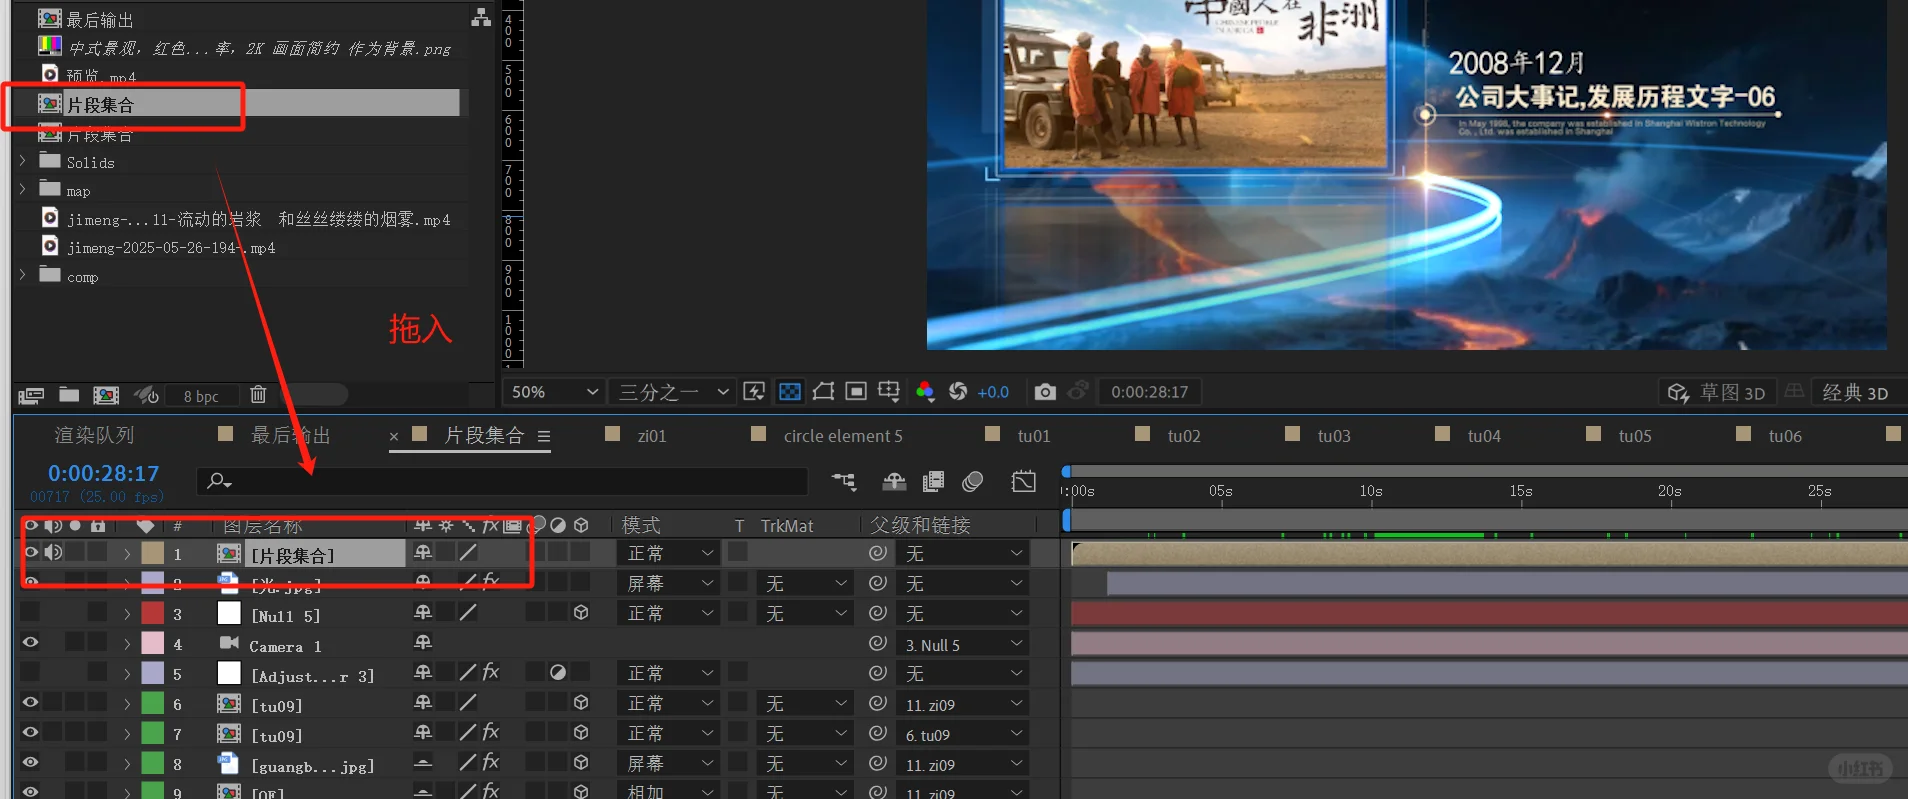
Task: Open the graph editor icon
Action: [x=1023, y=482]
